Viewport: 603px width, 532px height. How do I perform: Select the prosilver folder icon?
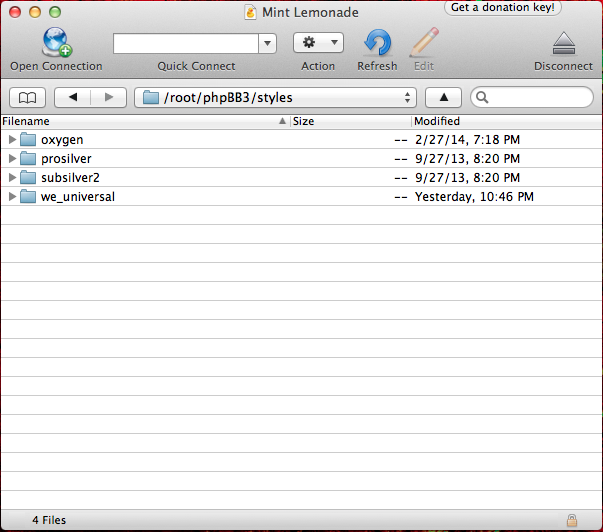click(x=28, y=158)
